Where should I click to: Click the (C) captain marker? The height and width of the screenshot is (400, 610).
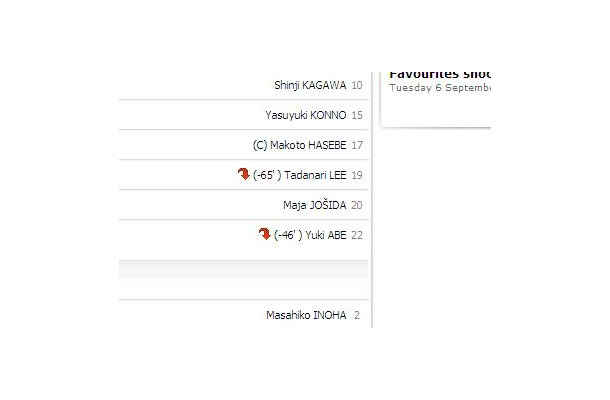(260, 145)
